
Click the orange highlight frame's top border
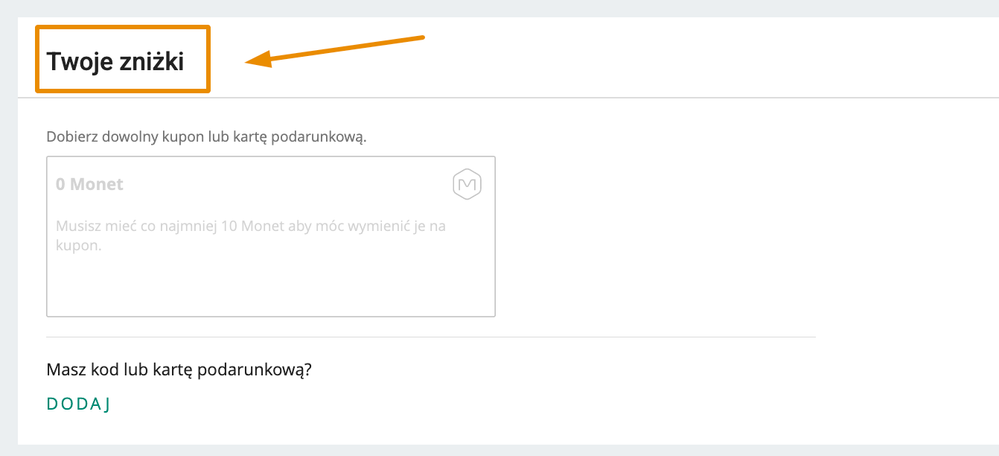point(122,27)
